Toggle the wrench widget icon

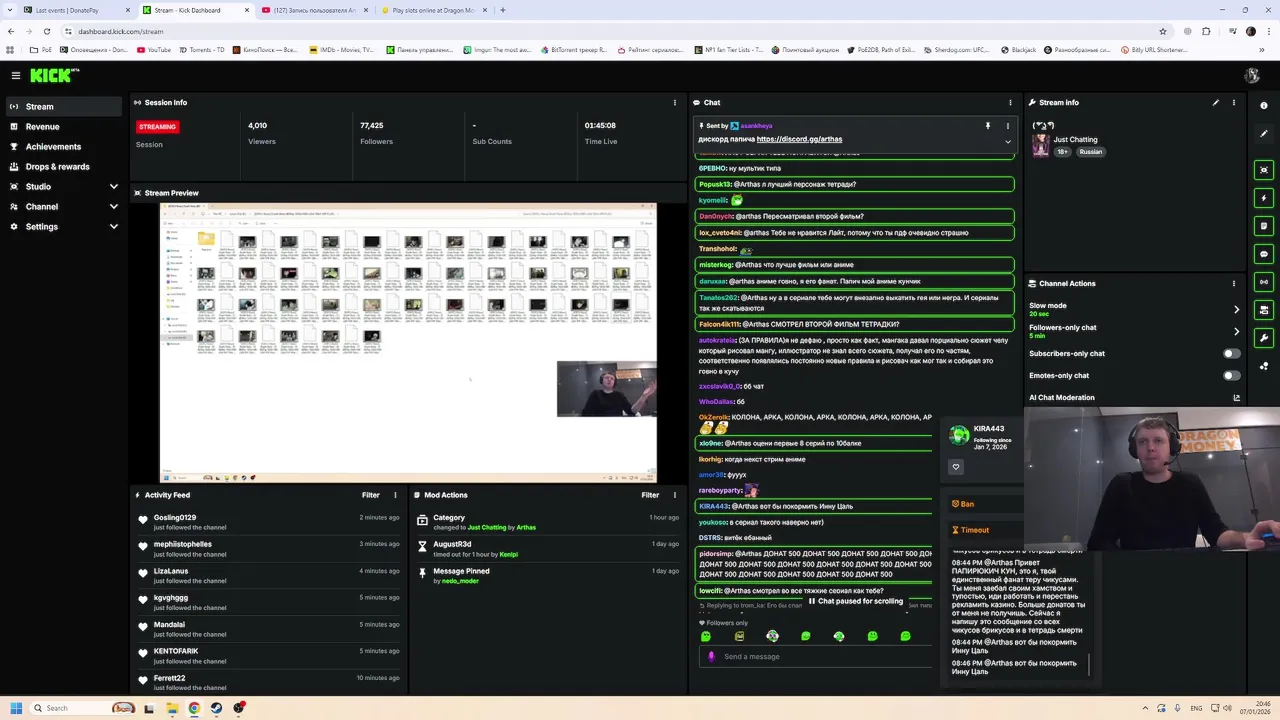(1264, 338)
